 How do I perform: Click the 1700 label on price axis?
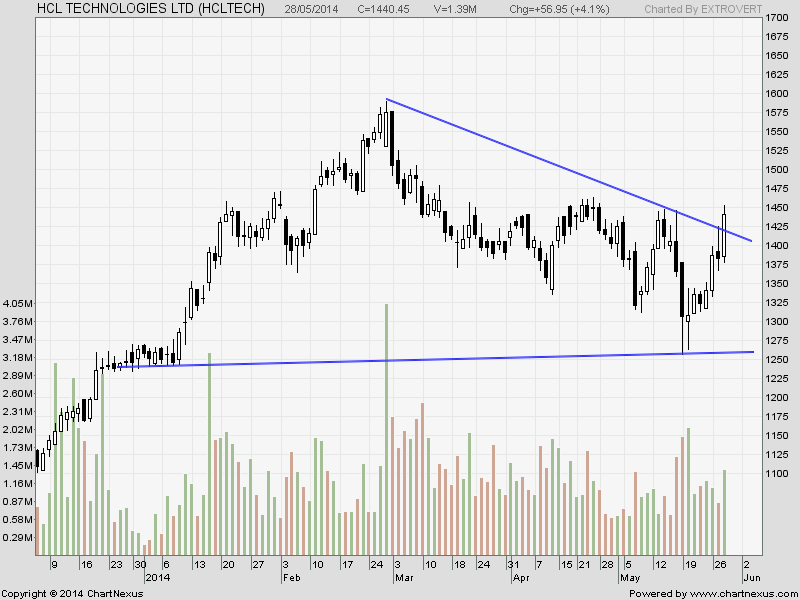(774, 18)
